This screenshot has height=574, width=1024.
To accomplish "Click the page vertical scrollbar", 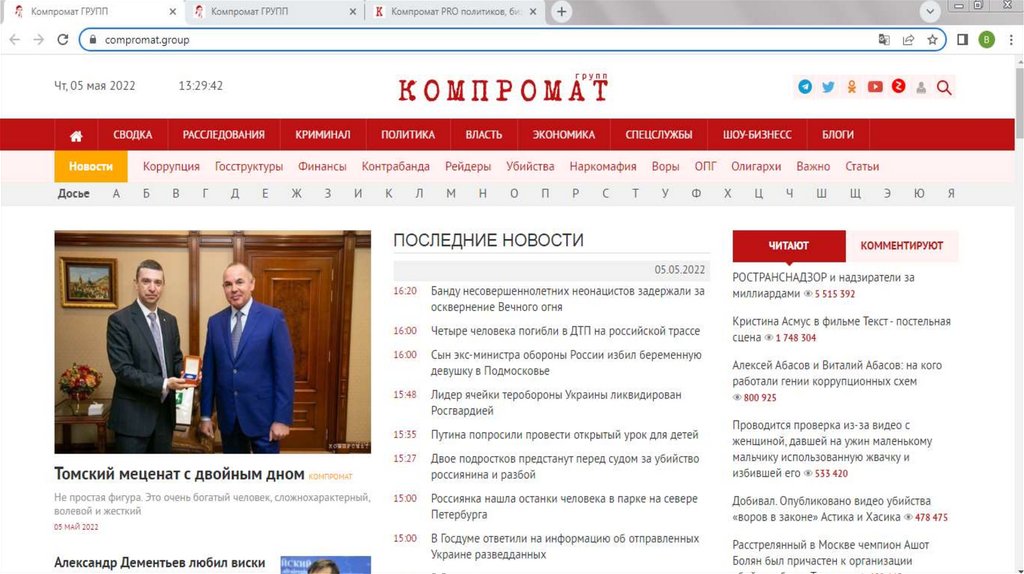I will click(1019, 313).
